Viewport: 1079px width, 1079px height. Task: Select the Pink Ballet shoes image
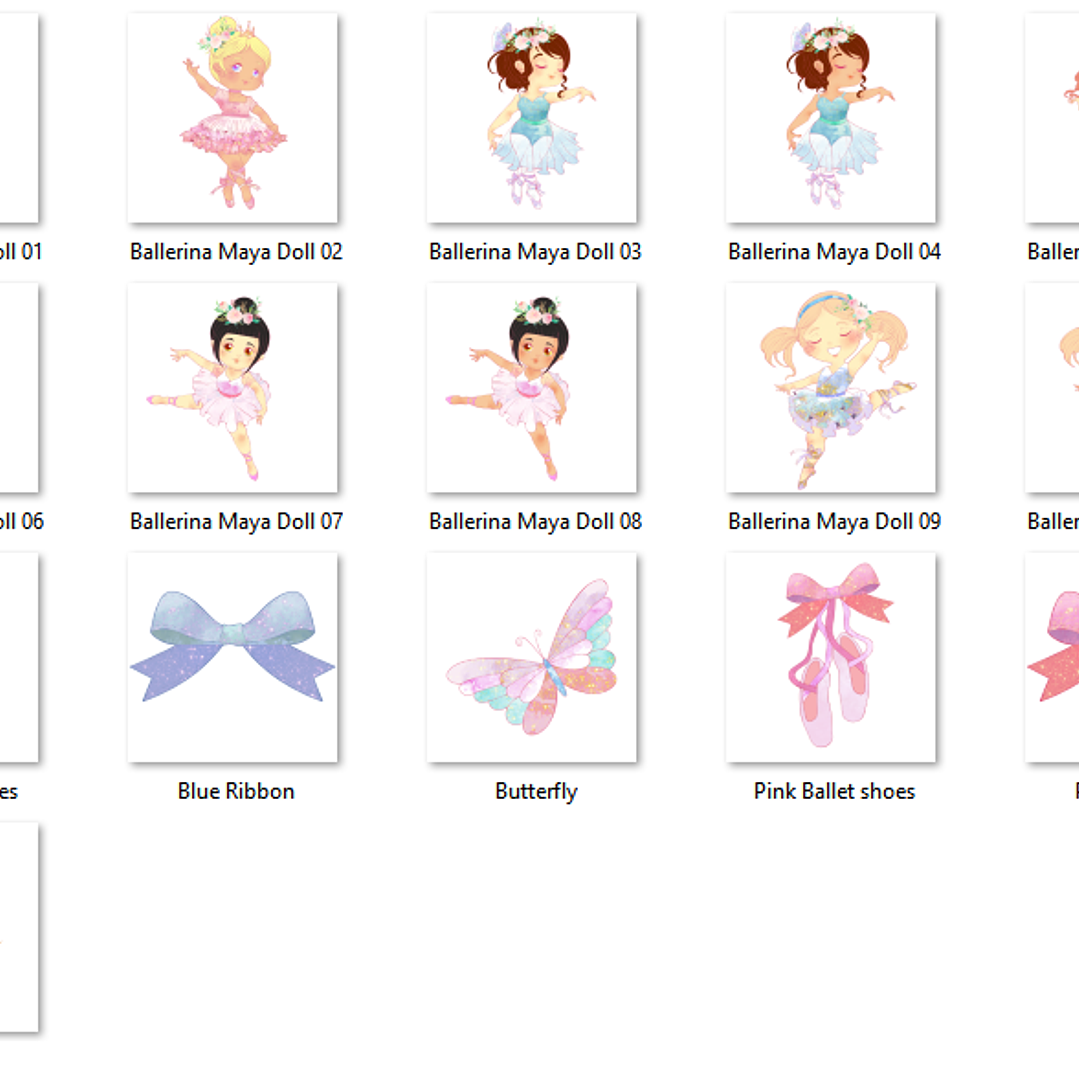830,658
